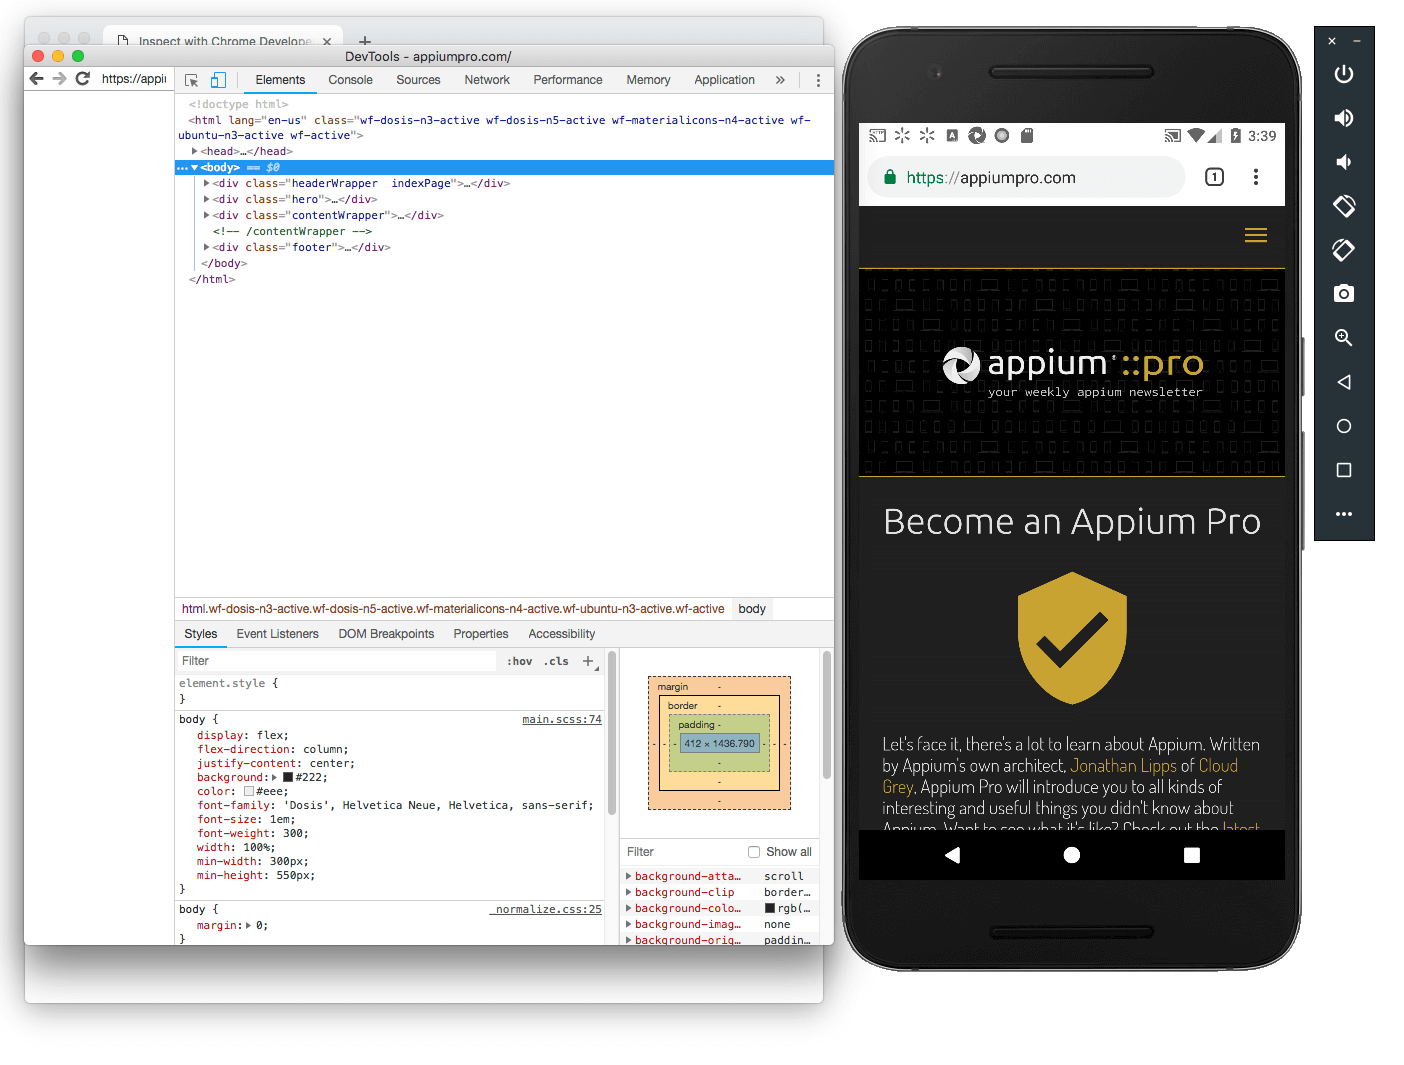Open emulator extended controls ellipsis
This screenshot has width=1404, height=1065.
coord(1344,514)
